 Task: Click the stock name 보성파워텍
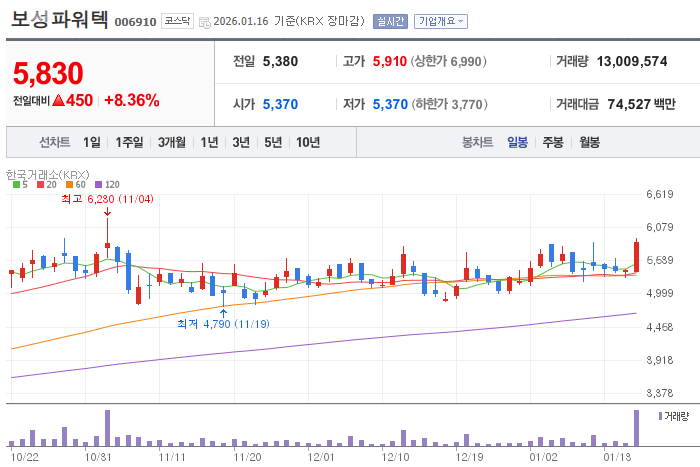(x=59, y=19)
